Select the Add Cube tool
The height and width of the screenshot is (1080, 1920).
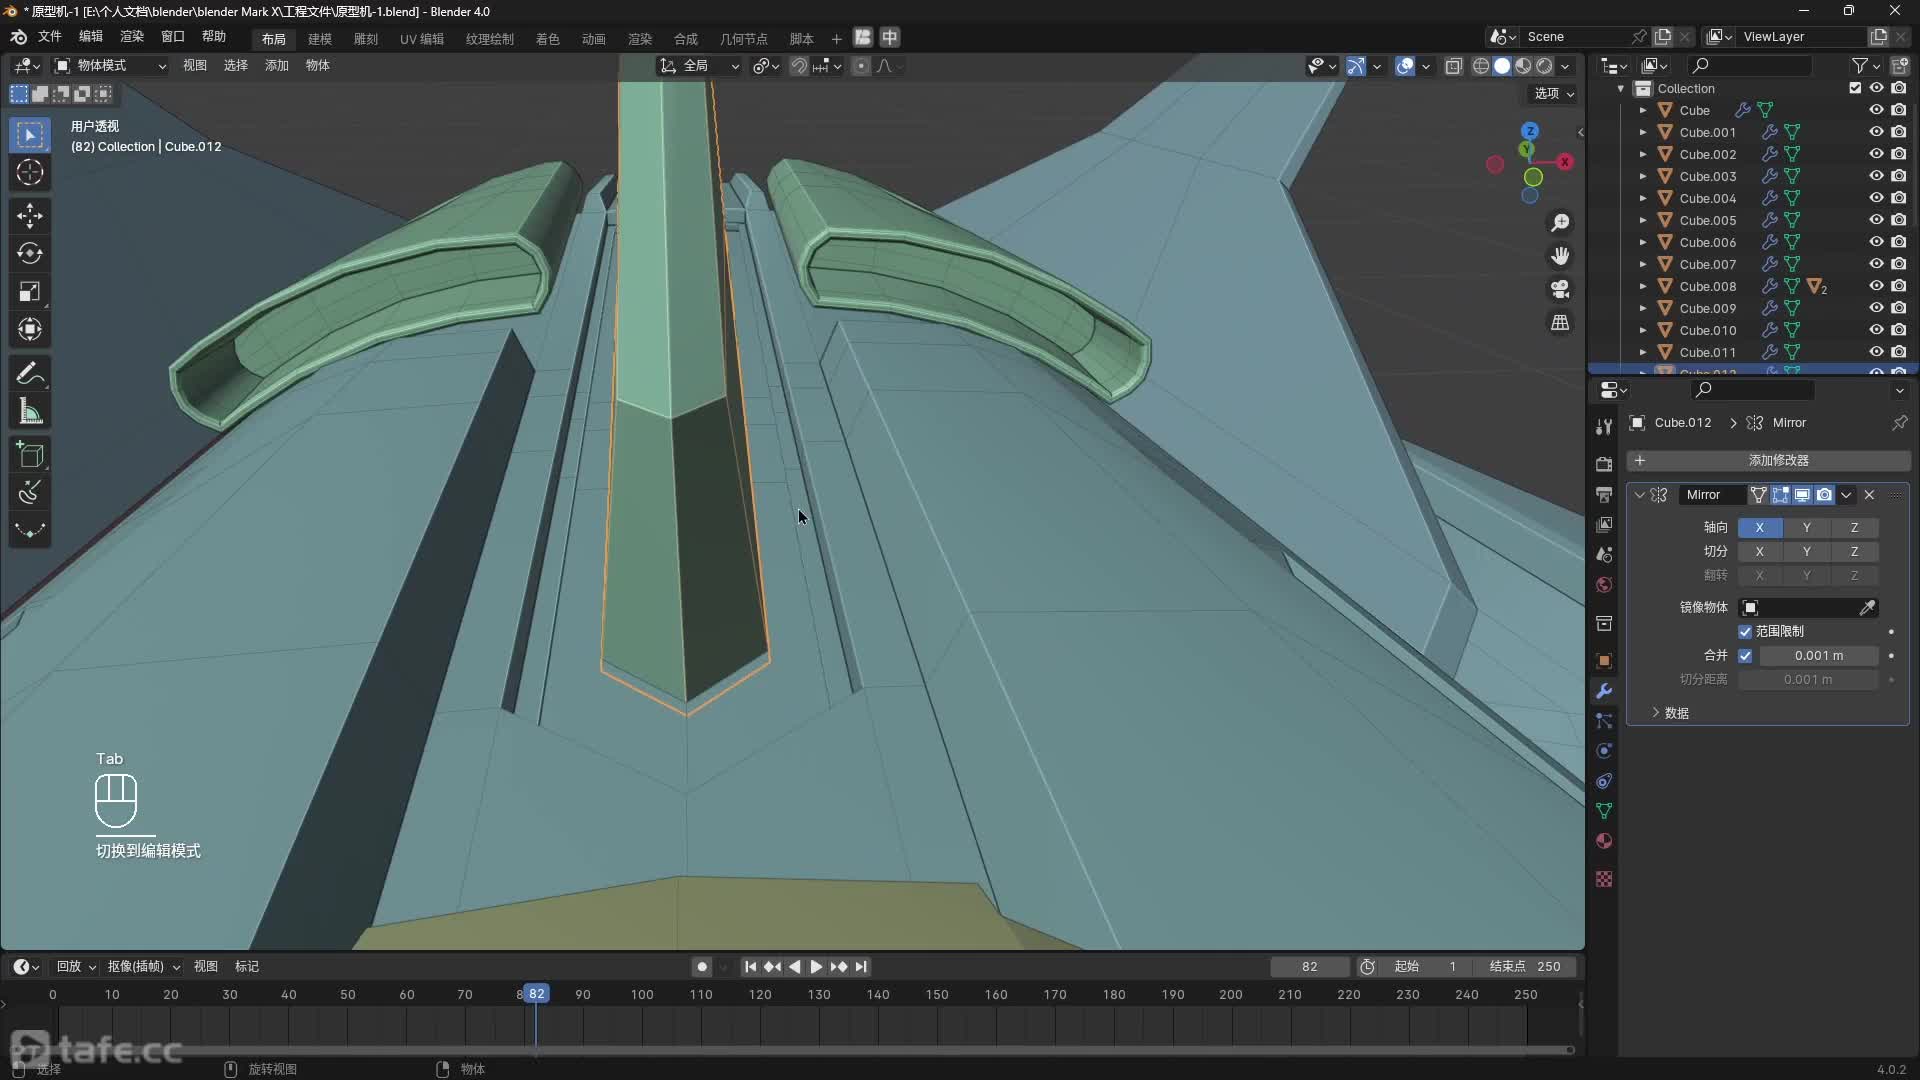(x=30, y=455)
